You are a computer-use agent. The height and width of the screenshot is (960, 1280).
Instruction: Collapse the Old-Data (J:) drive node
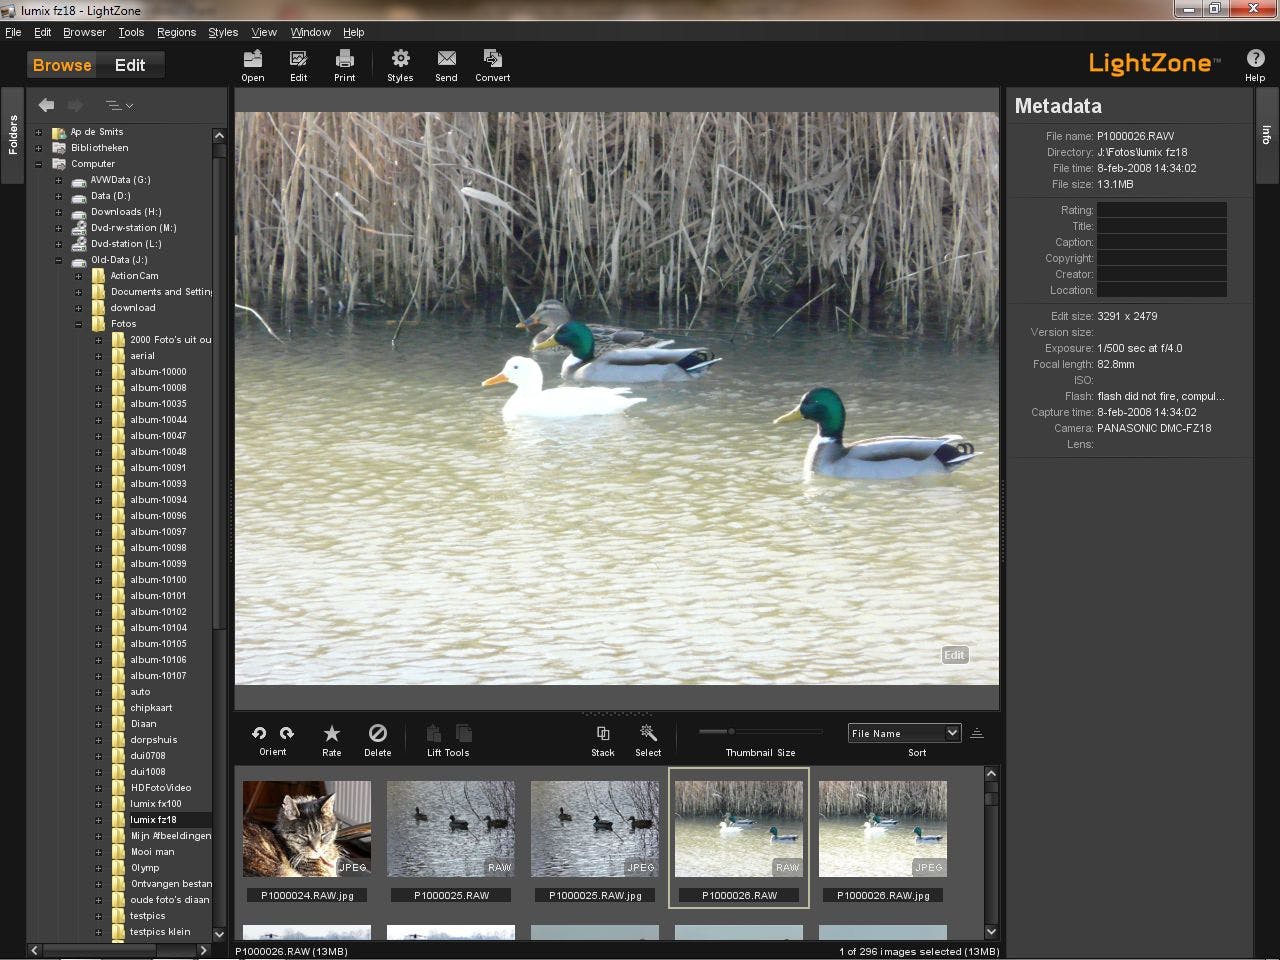coord(59,260)
